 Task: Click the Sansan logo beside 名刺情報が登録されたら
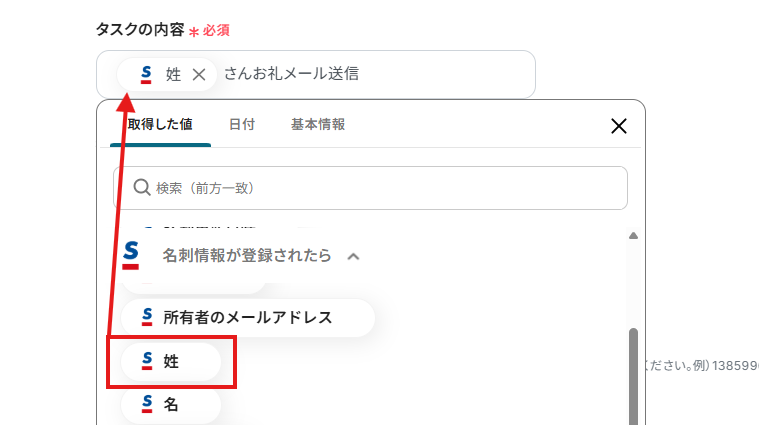pyautogui.click(x=131, y=255)
